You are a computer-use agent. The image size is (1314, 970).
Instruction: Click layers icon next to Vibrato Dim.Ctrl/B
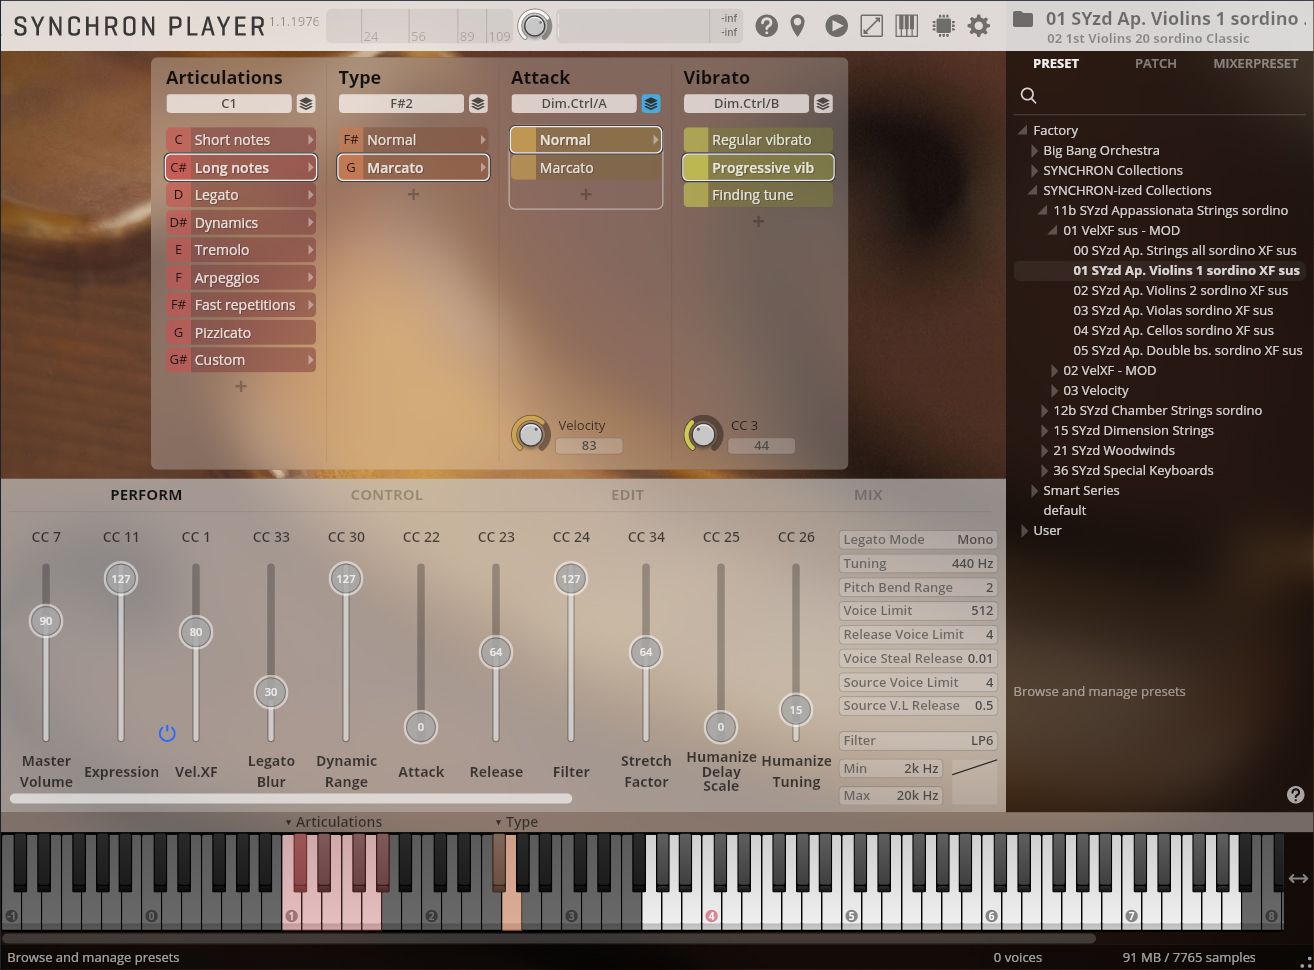tap(823, 104)
